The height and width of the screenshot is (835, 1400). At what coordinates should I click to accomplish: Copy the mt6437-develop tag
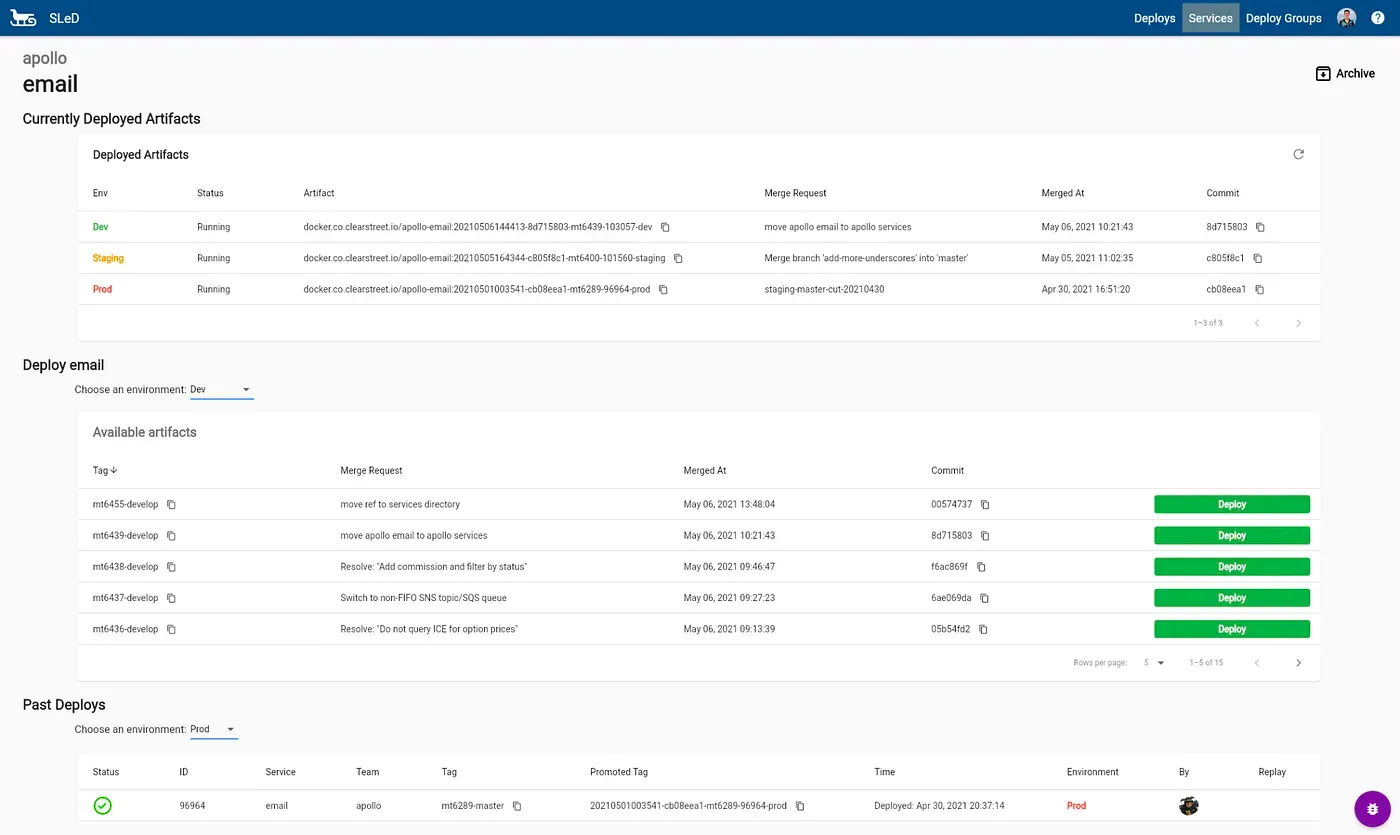click(x=171, y=598)
